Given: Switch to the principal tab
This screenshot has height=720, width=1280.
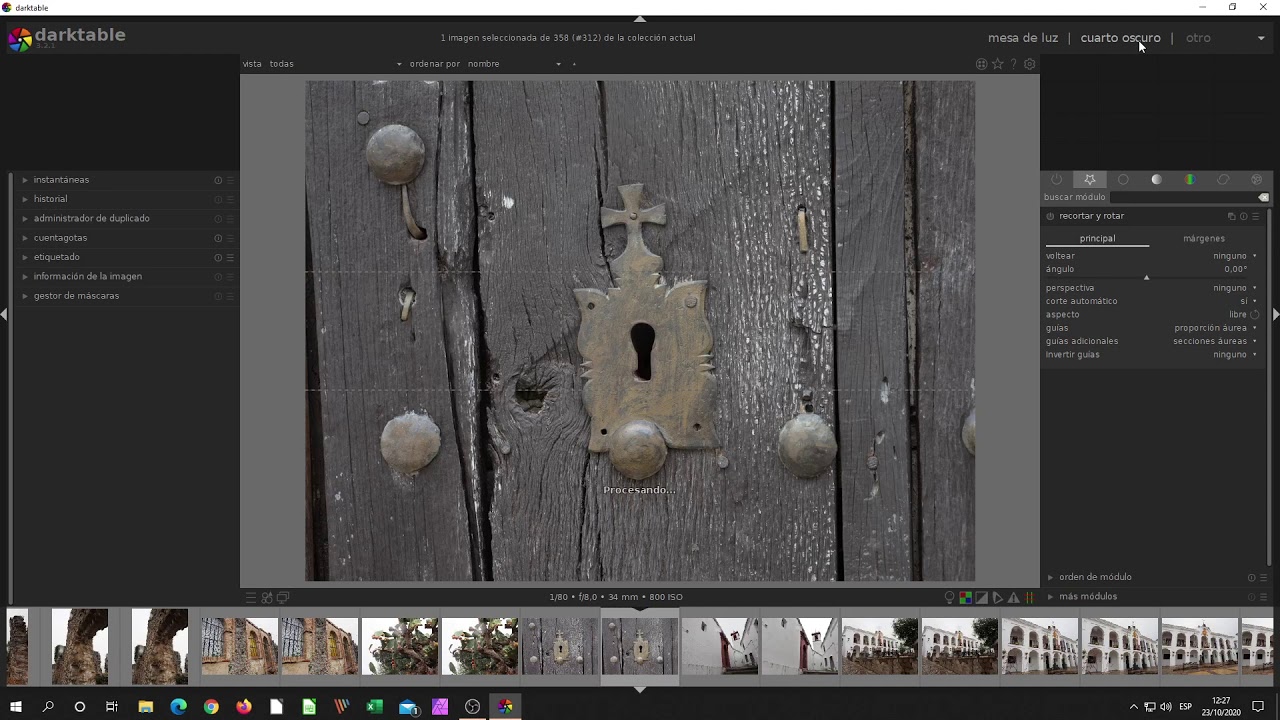Looking at the screenshot, I should (1097, 239).
